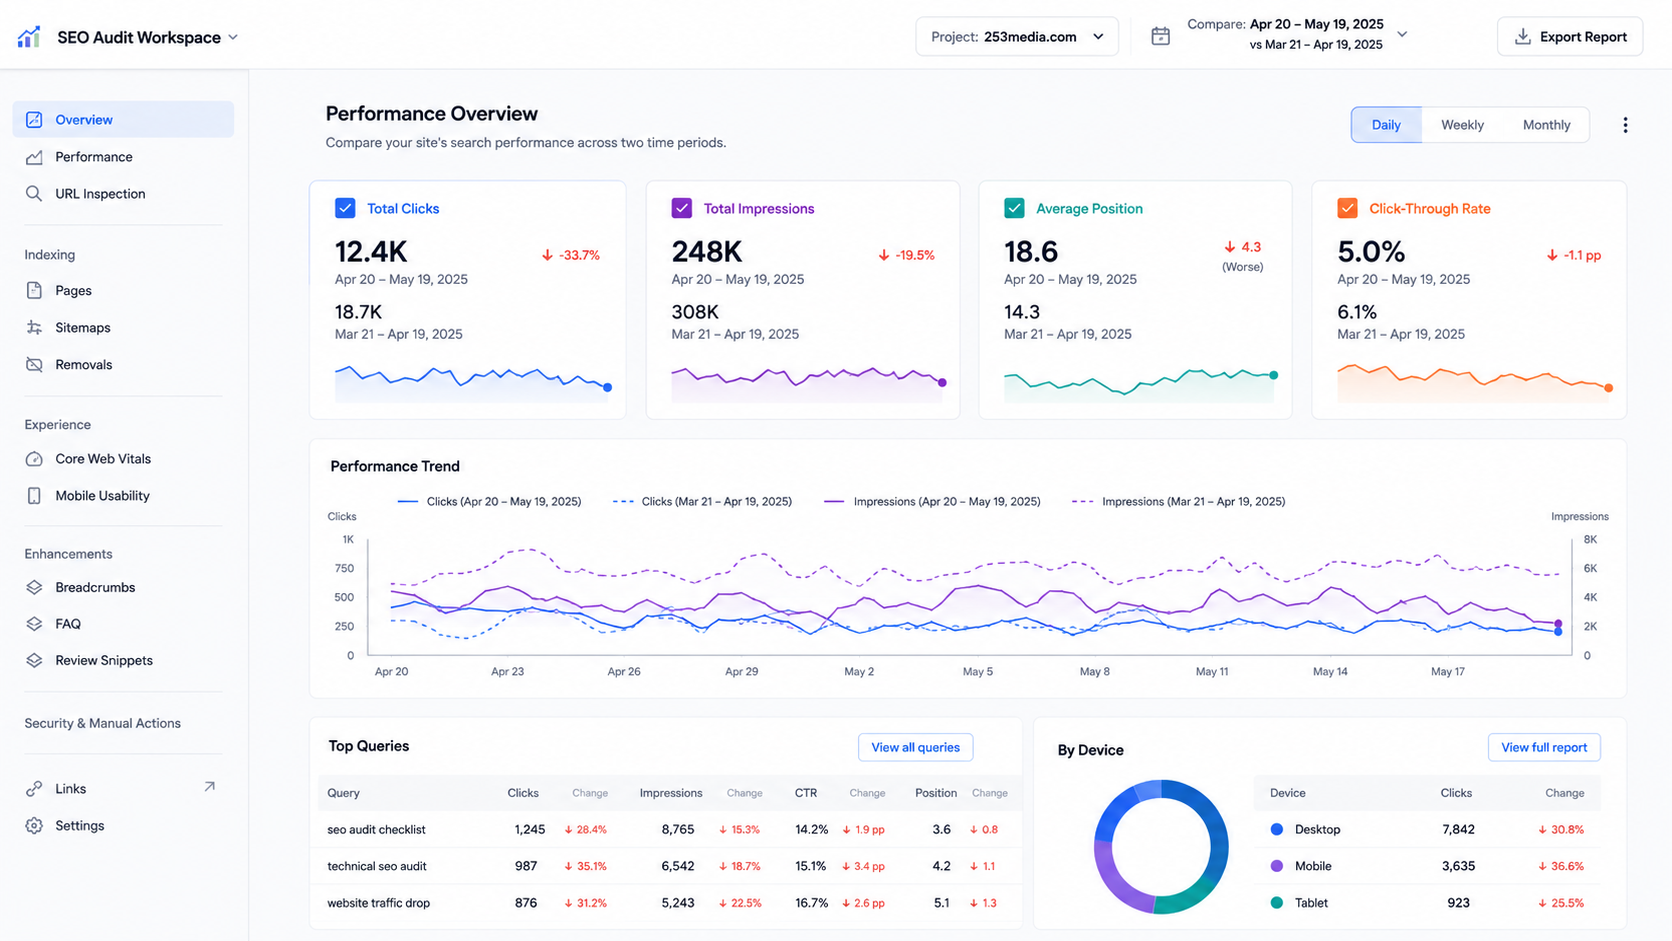The image size is (1672, 941).
Task: Open the SEO Audit Workspace dropdown chevron
Action: tap(233, 37)
